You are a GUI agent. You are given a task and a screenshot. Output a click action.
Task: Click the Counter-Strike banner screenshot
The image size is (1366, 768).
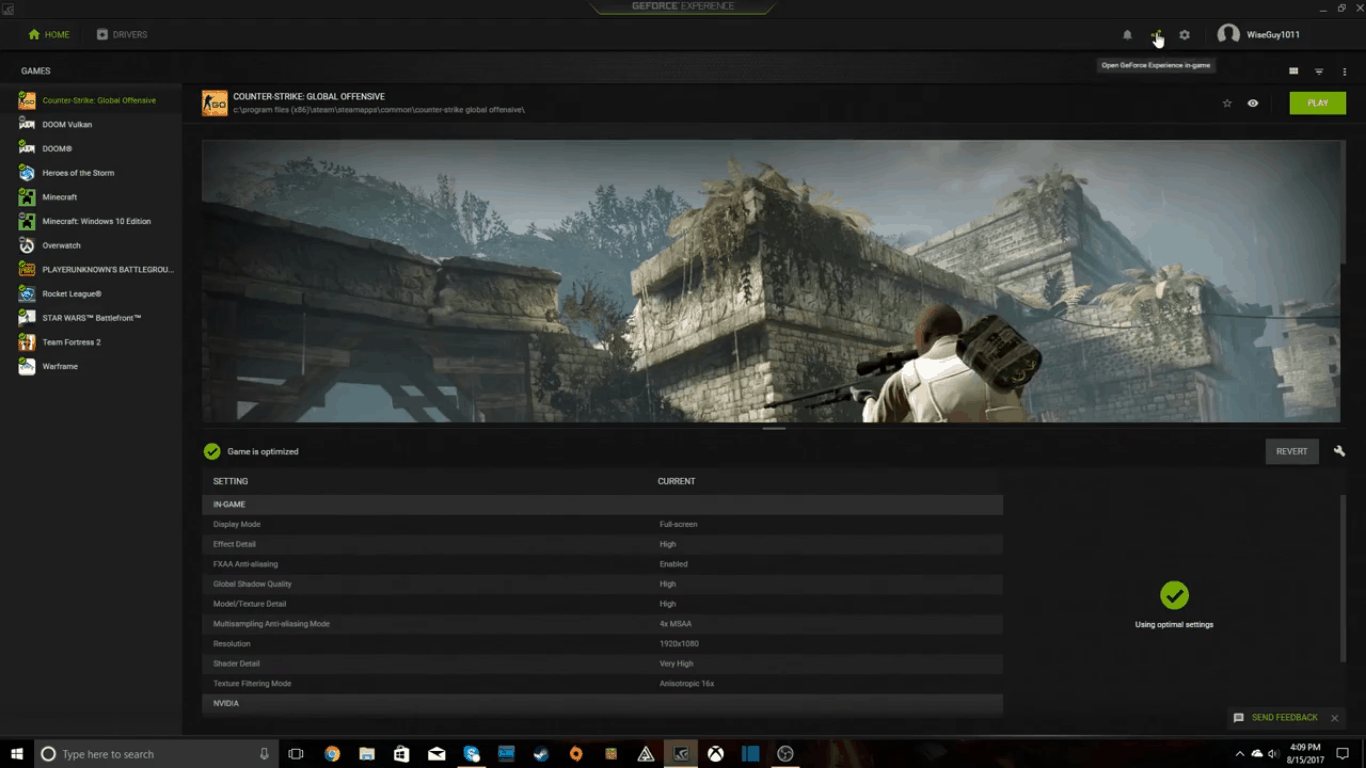tap(771, 281)
